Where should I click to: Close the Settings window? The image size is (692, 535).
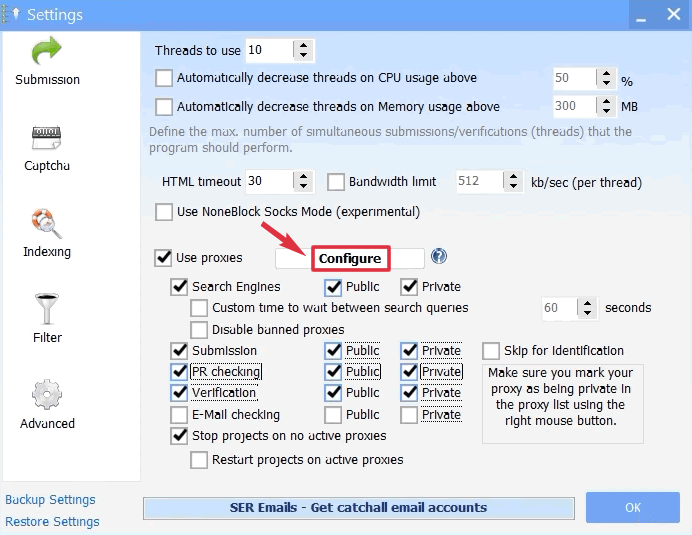673,14
